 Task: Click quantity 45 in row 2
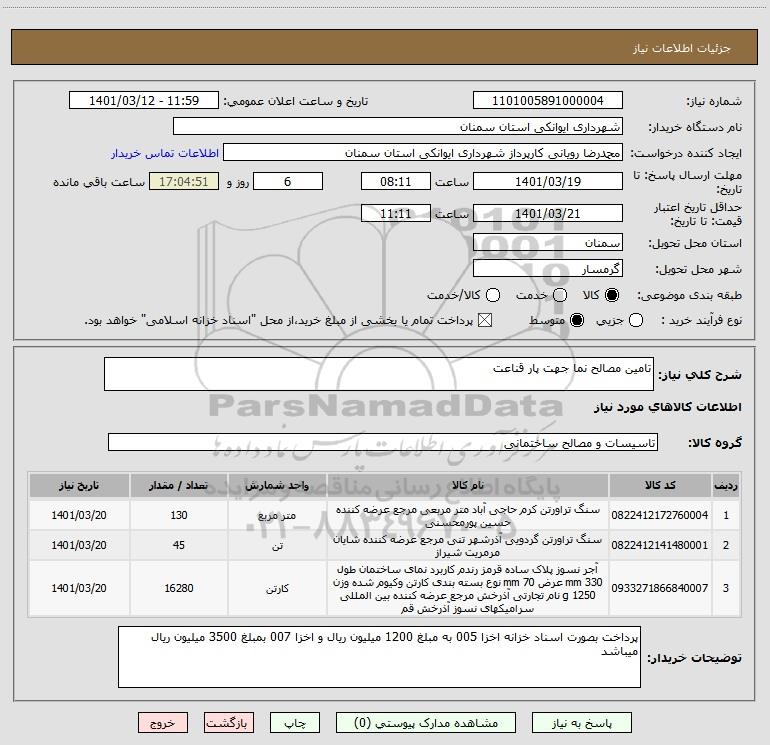[x=179, y=545]
